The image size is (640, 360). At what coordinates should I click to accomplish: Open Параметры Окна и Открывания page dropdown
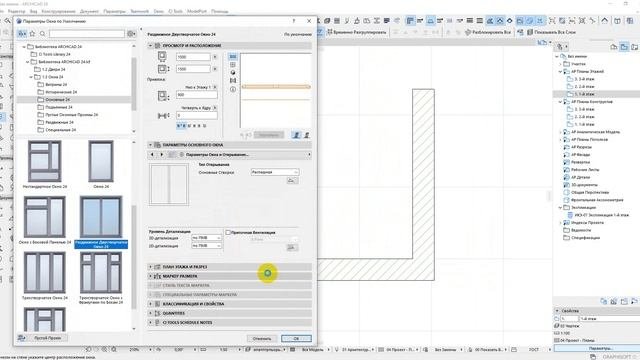point(244,155)
